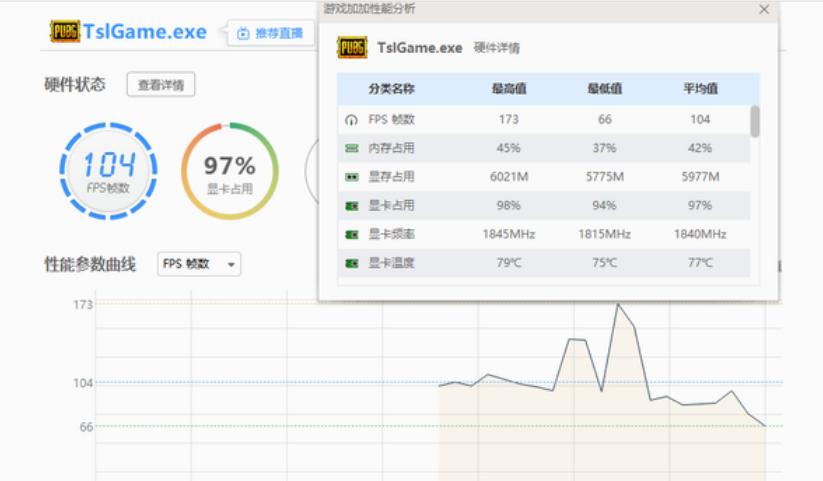
Task: Click the GPU frequency 1845MHz cell
Action: (x=509, y=234)
